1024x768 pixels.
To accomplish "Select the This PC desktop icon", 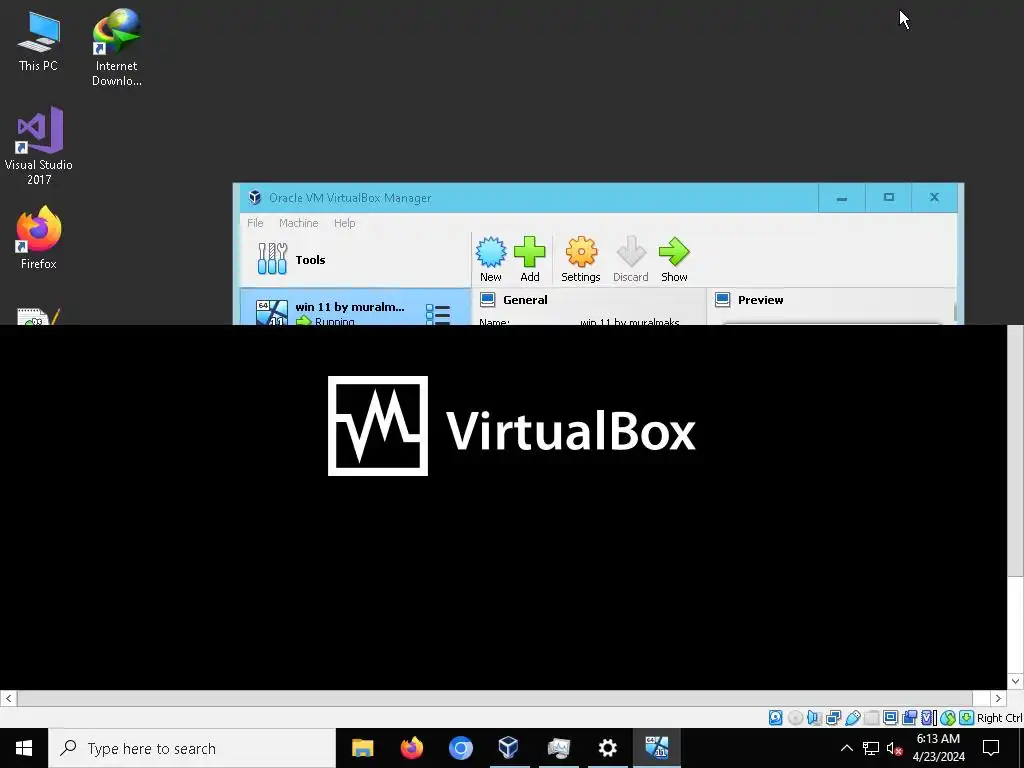I will point(38,41).
